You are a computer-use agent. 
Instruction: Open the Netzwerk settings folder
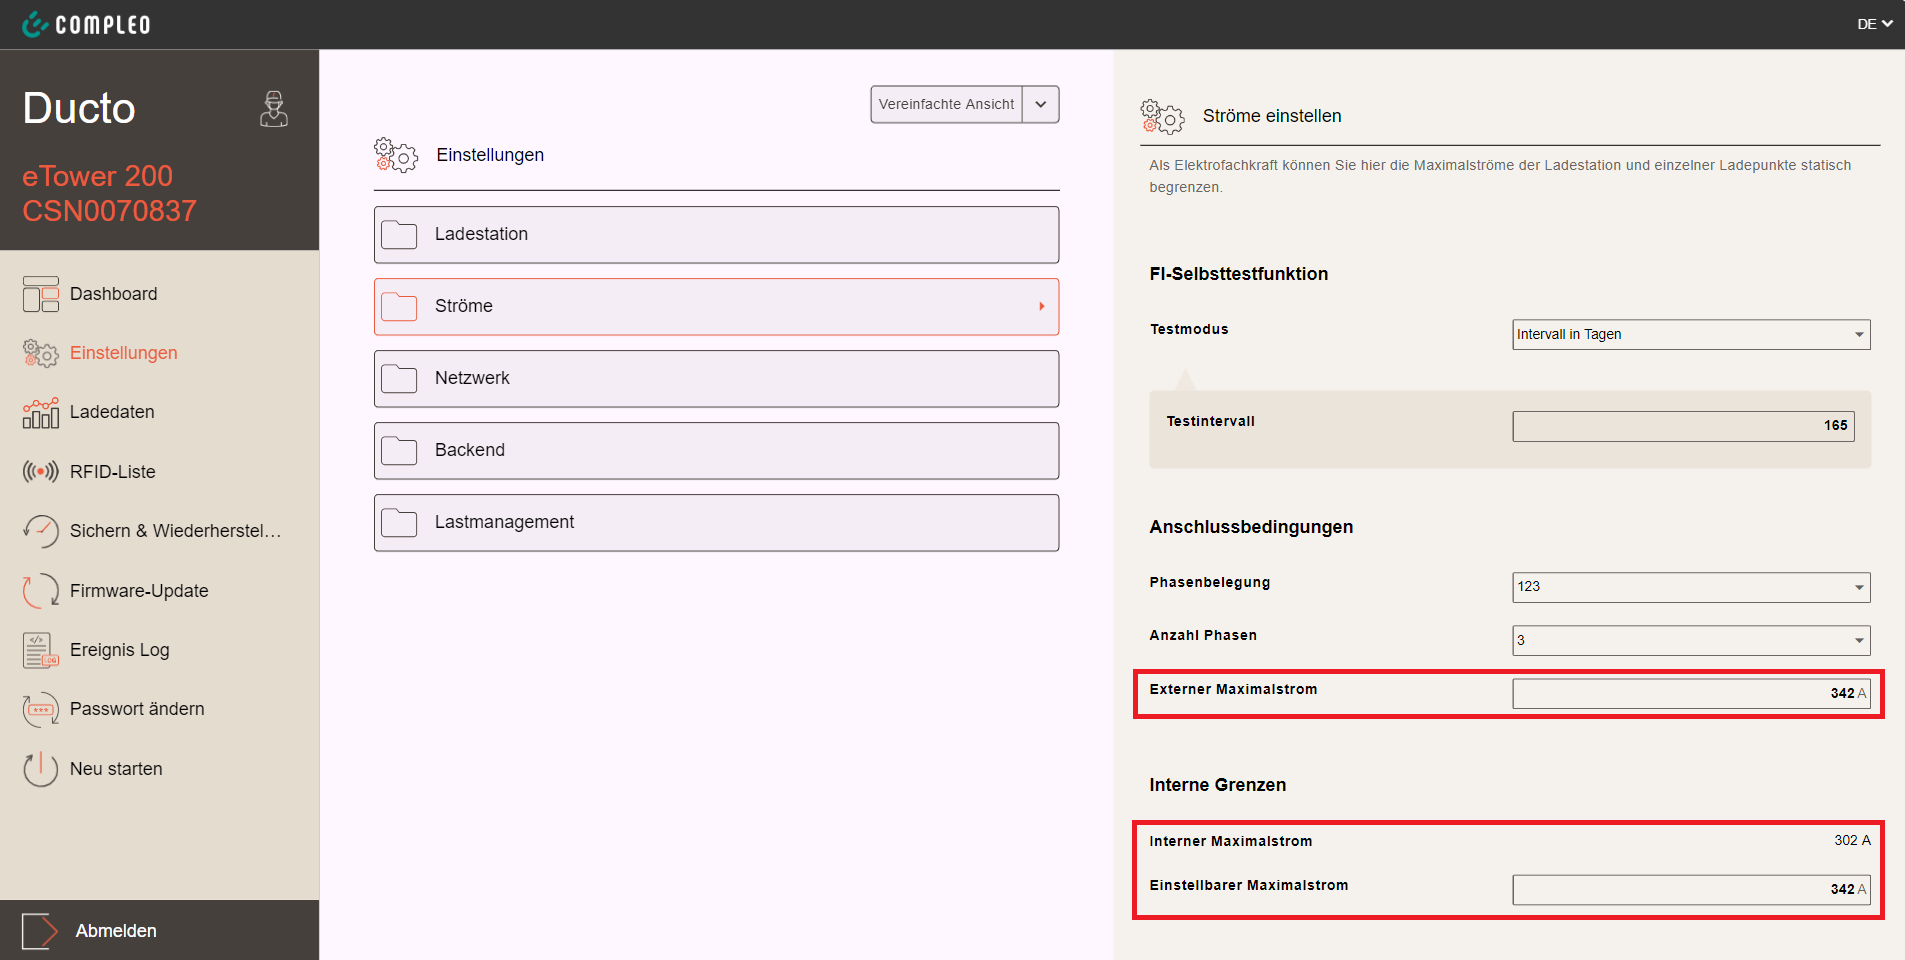[x=716, y=379]
